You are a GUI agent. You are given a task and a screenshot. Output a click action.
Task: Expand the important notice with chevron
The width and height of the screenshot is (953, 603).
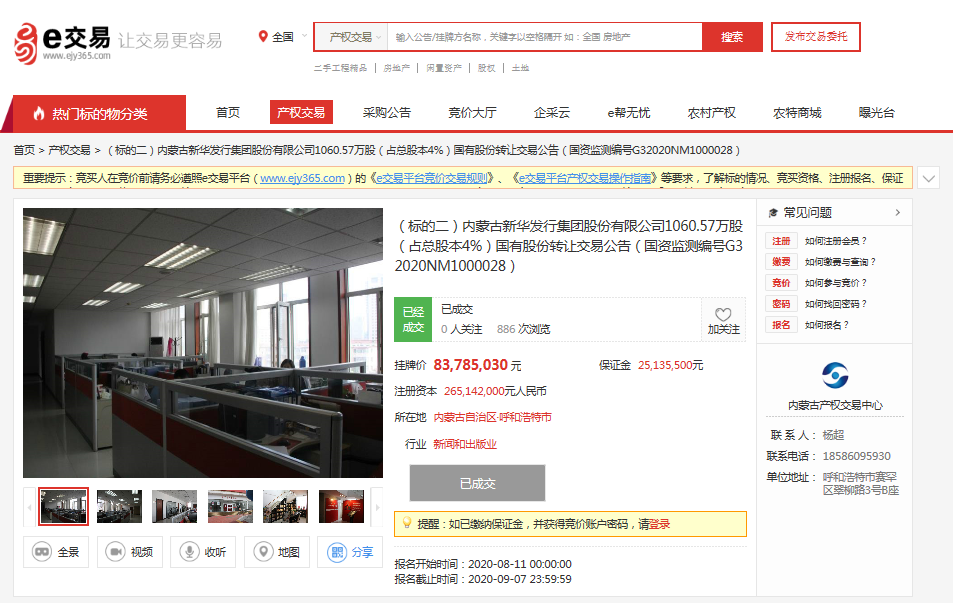[928, 178]
